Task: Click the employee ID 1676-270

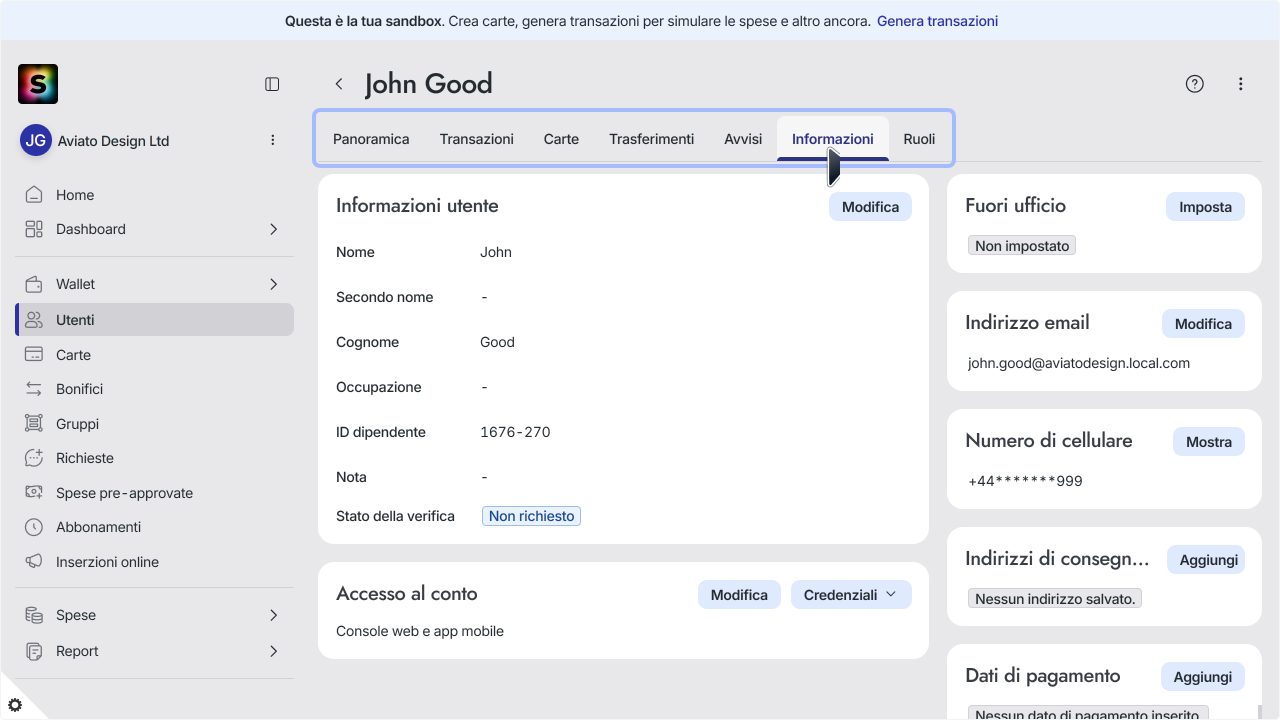Action: [x=515, y=432]
